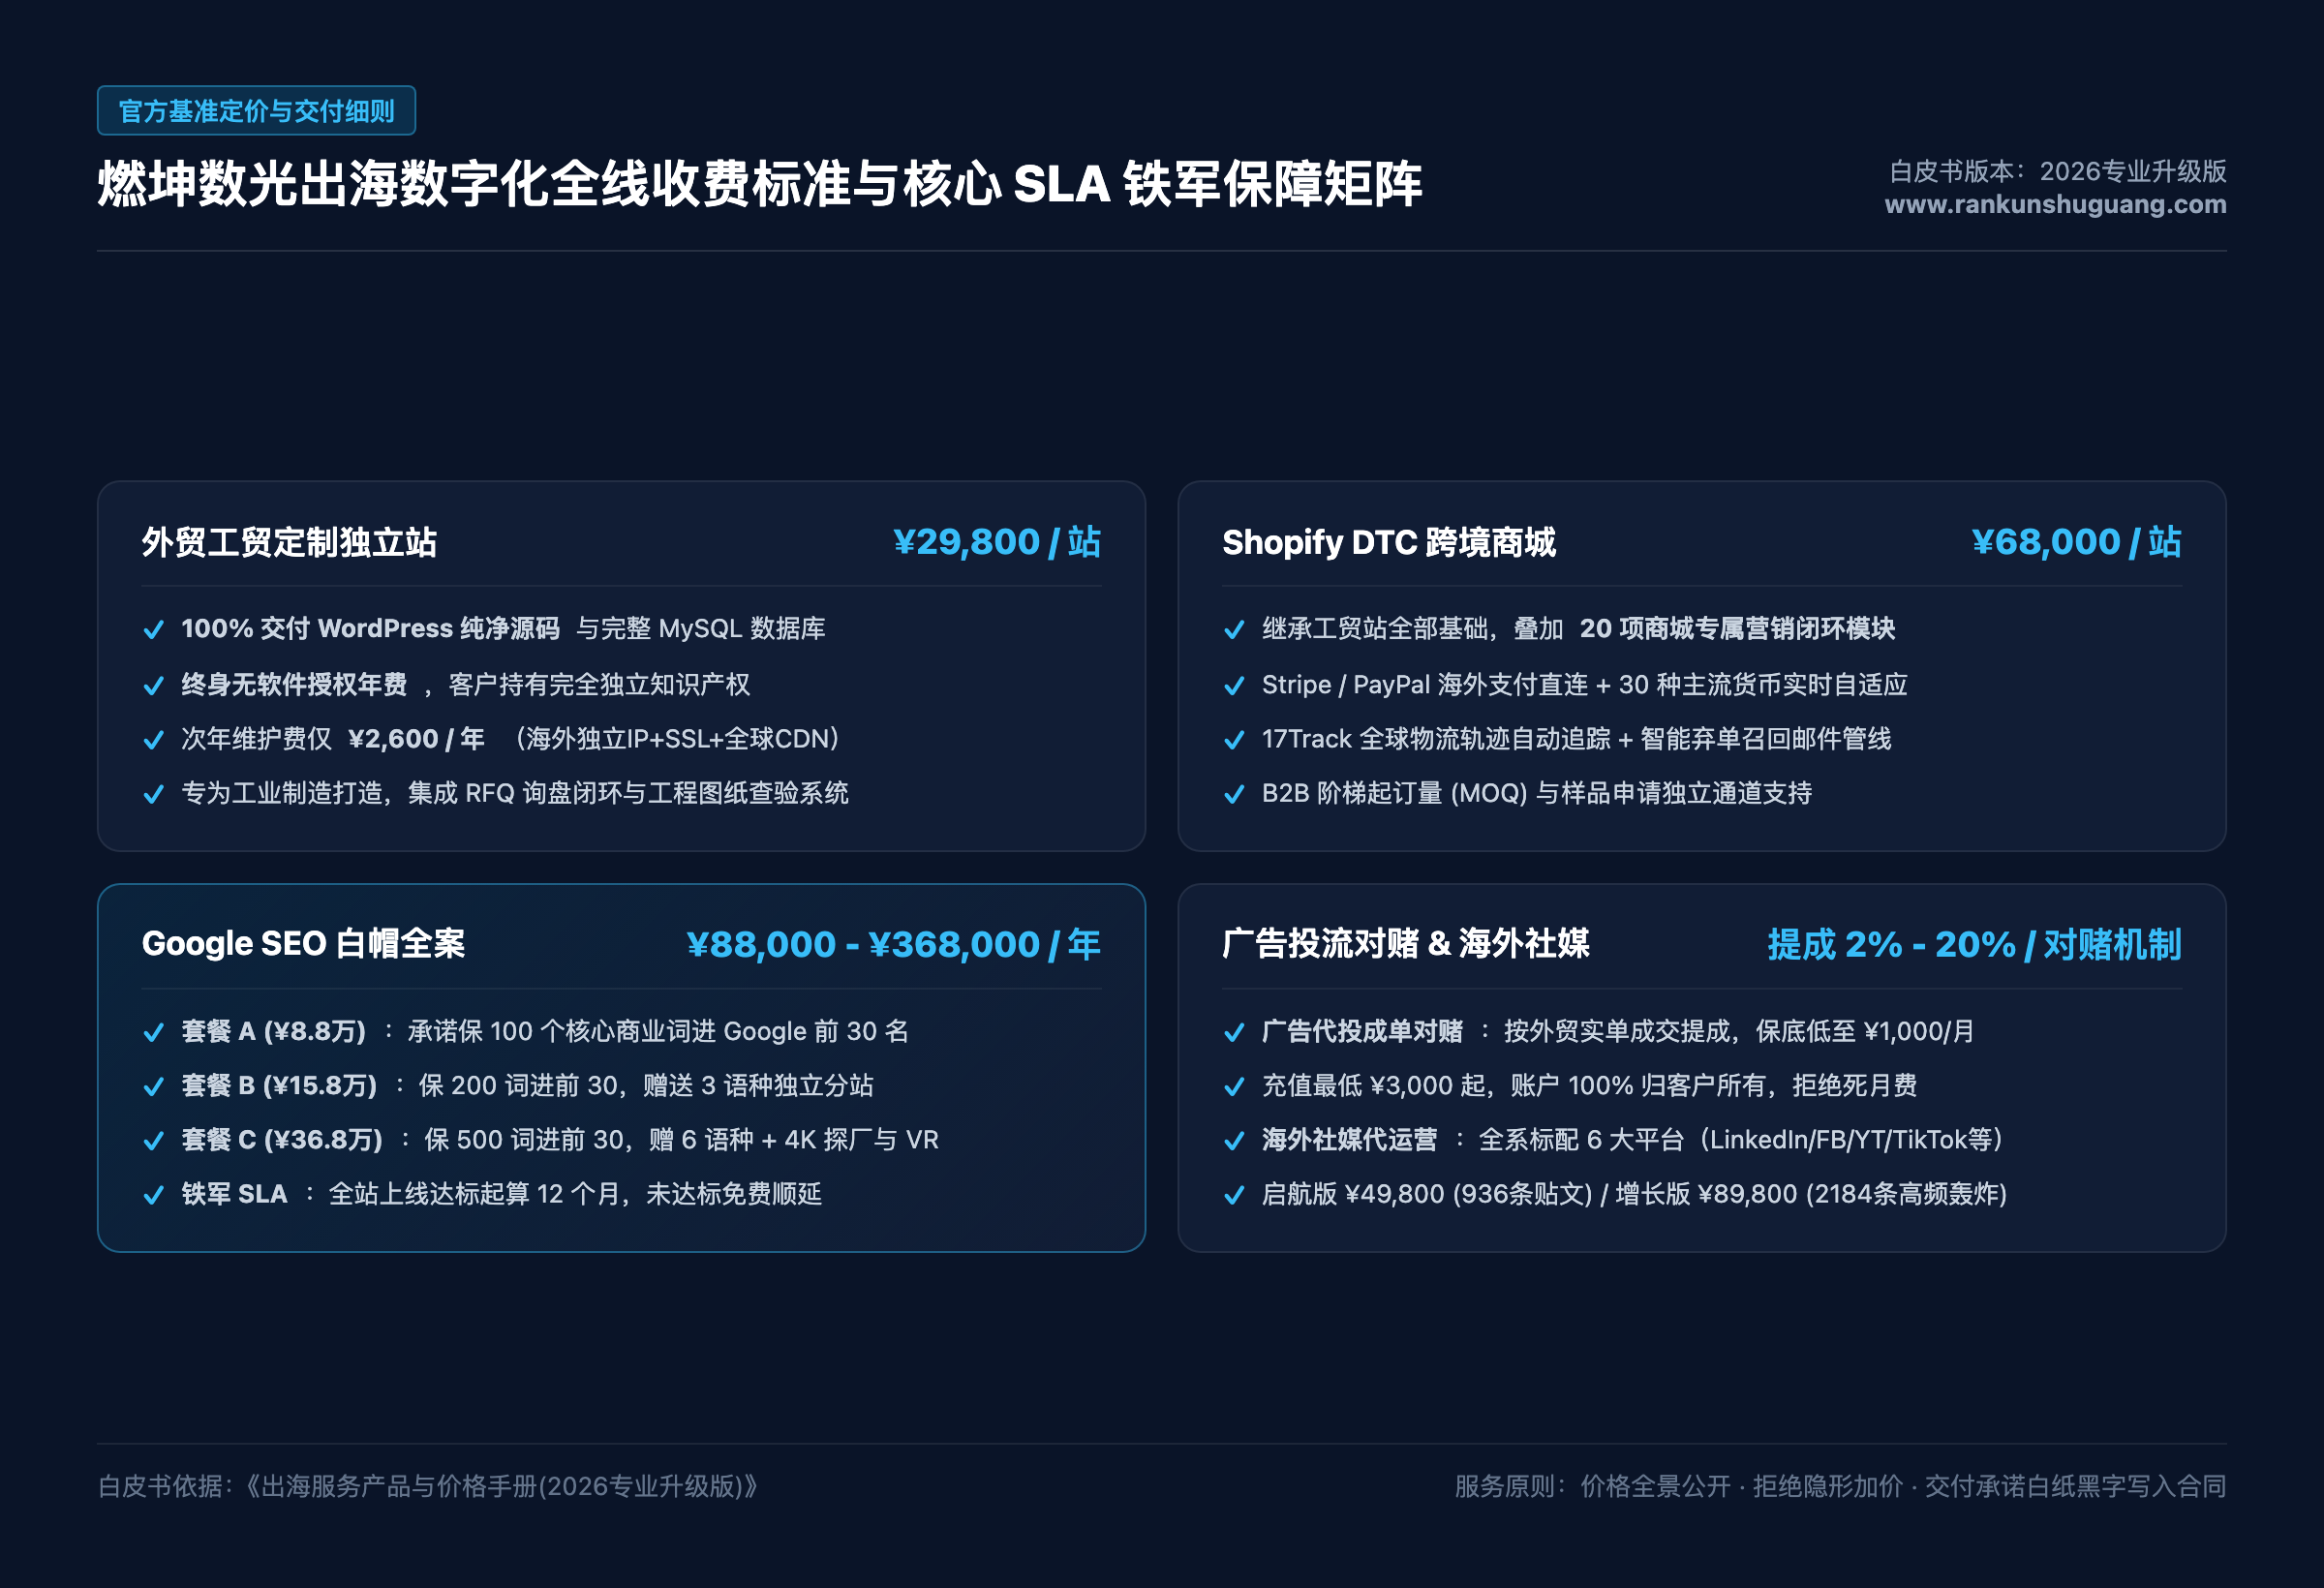
Task: Select the Shopify DTC 跨境商城 card title
Action: click(1388, 542)
